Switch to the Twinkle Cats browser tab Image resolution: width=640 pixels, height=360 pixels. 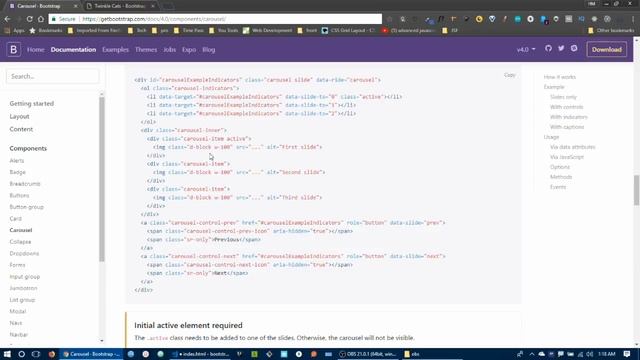click(x=120, y=6)
